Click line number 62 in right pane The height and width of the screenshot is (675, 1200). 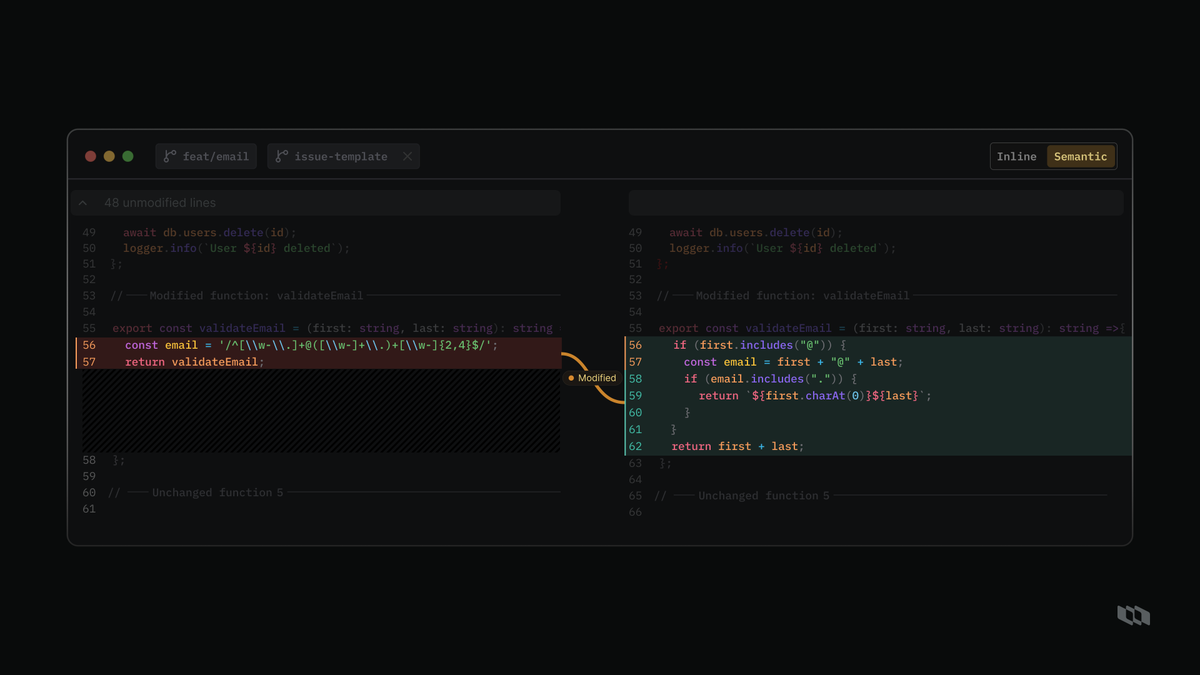click(x=635, y=446)
